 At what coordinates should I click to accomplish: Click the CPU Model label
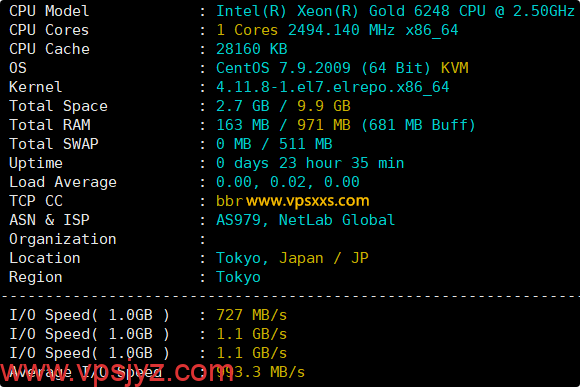click(x=49, y=11)
